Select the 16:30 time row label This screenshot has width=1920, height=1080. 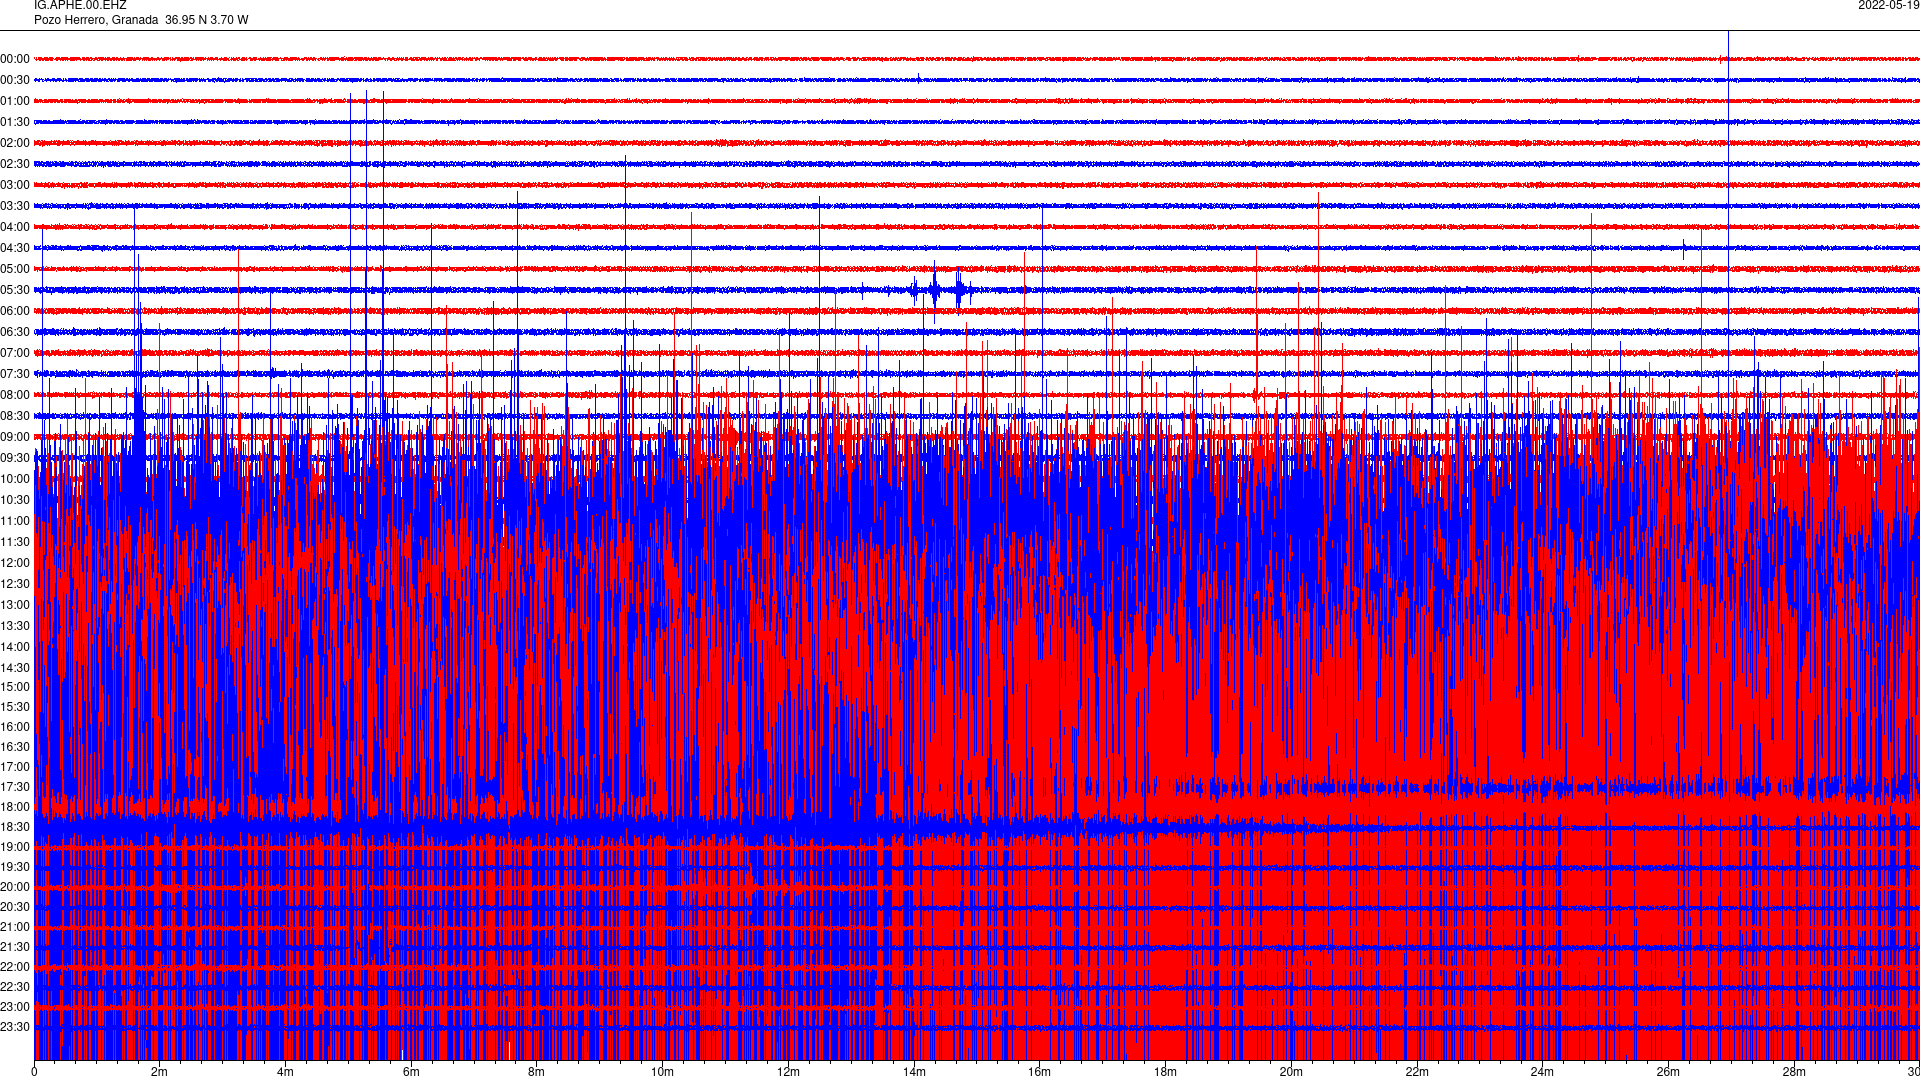pos(15,747)
